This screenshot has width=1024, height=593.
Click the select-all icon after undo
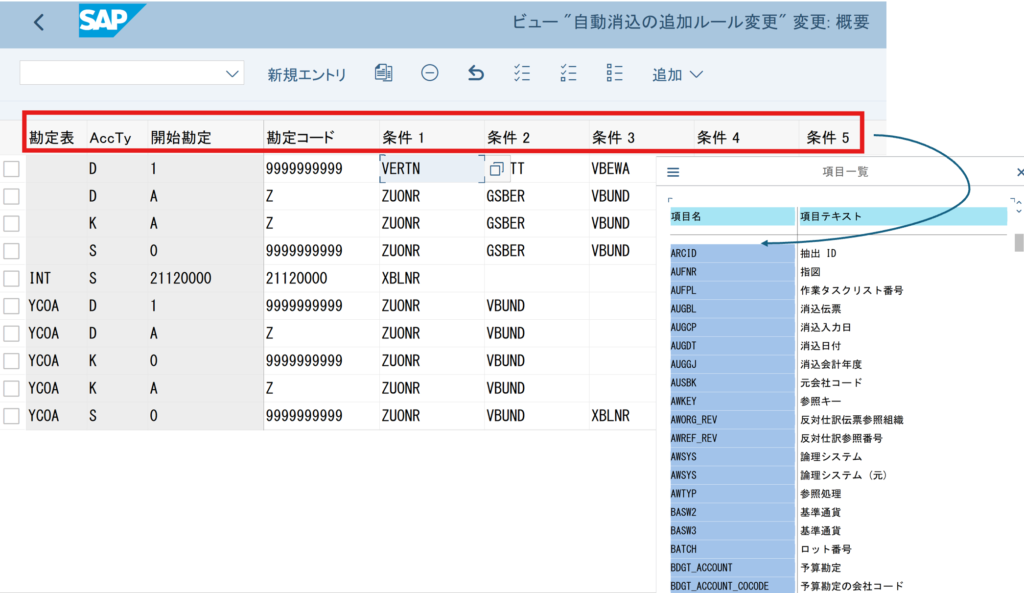(x=522, y=73)
